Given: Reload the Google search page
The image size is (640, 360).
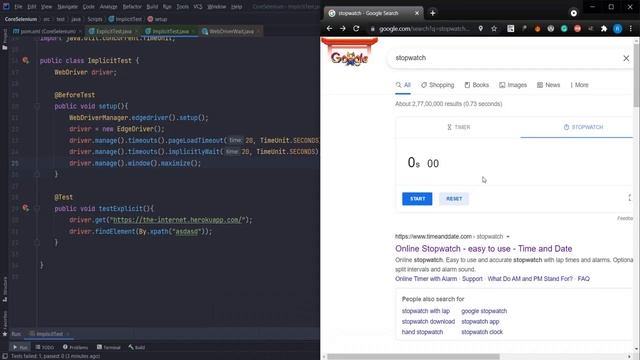Looking at the screenshot, I should pyautogui.click(x=356, y=29).
